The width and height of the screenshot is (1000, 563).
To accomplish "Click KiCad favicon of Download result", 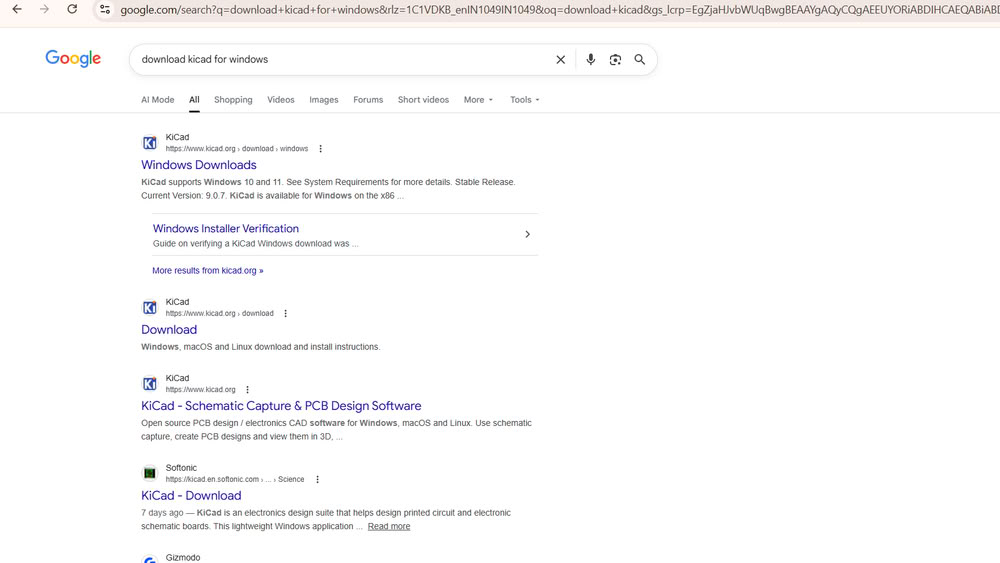I will pos(149,307).
